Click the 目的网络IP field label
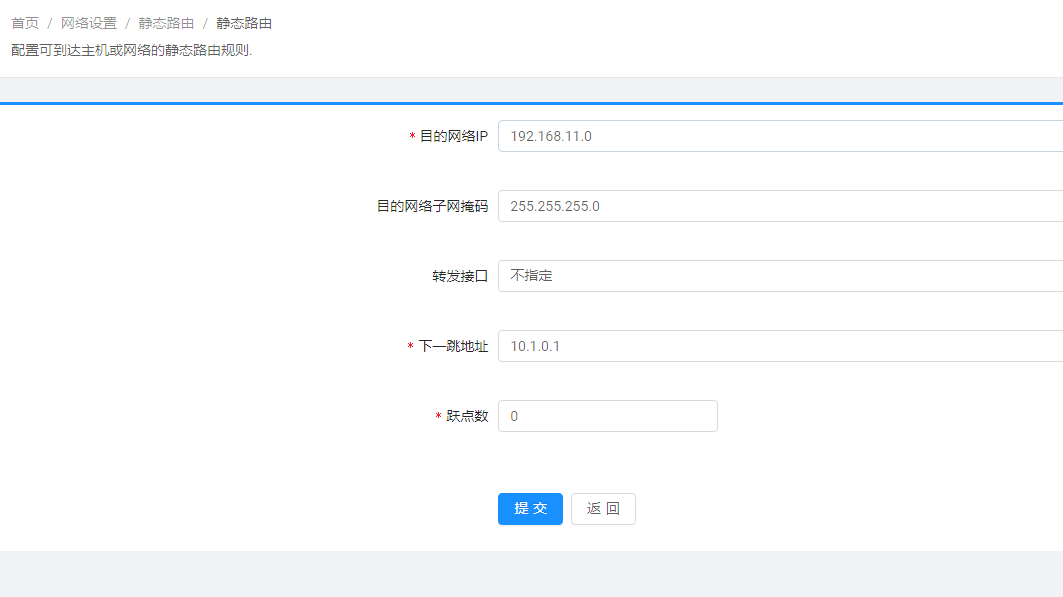 [x=454, y=136]
